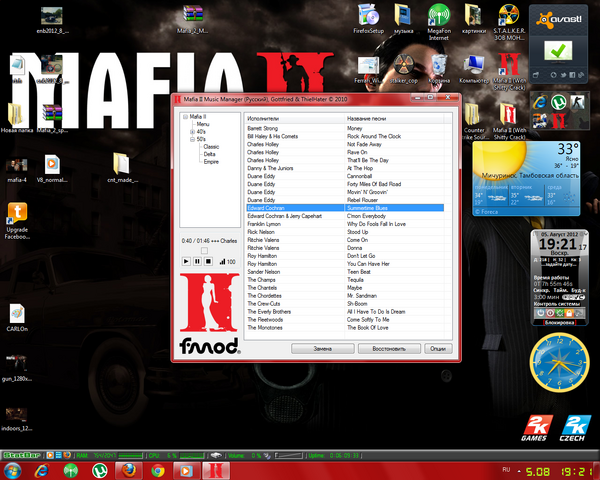This screenshot has width=600, height=480.
Task: Open the Mafia_2_M... archive icon
Action: [x=192, y=19]
